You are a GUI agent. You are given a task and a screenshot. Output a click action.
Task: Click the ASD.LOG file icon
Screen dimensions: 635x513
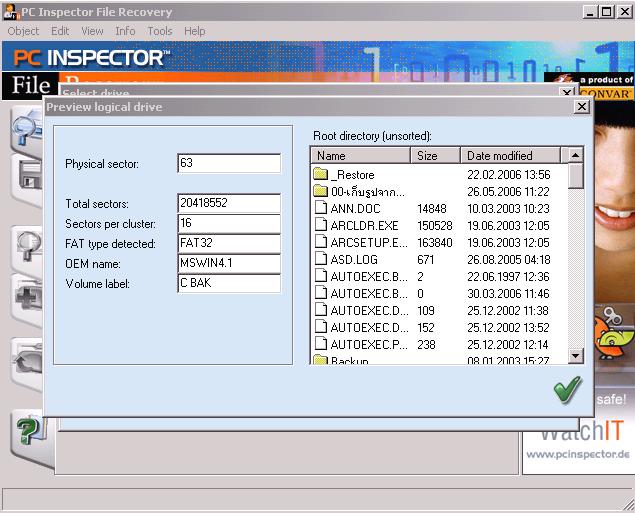(x=321, y=259)
